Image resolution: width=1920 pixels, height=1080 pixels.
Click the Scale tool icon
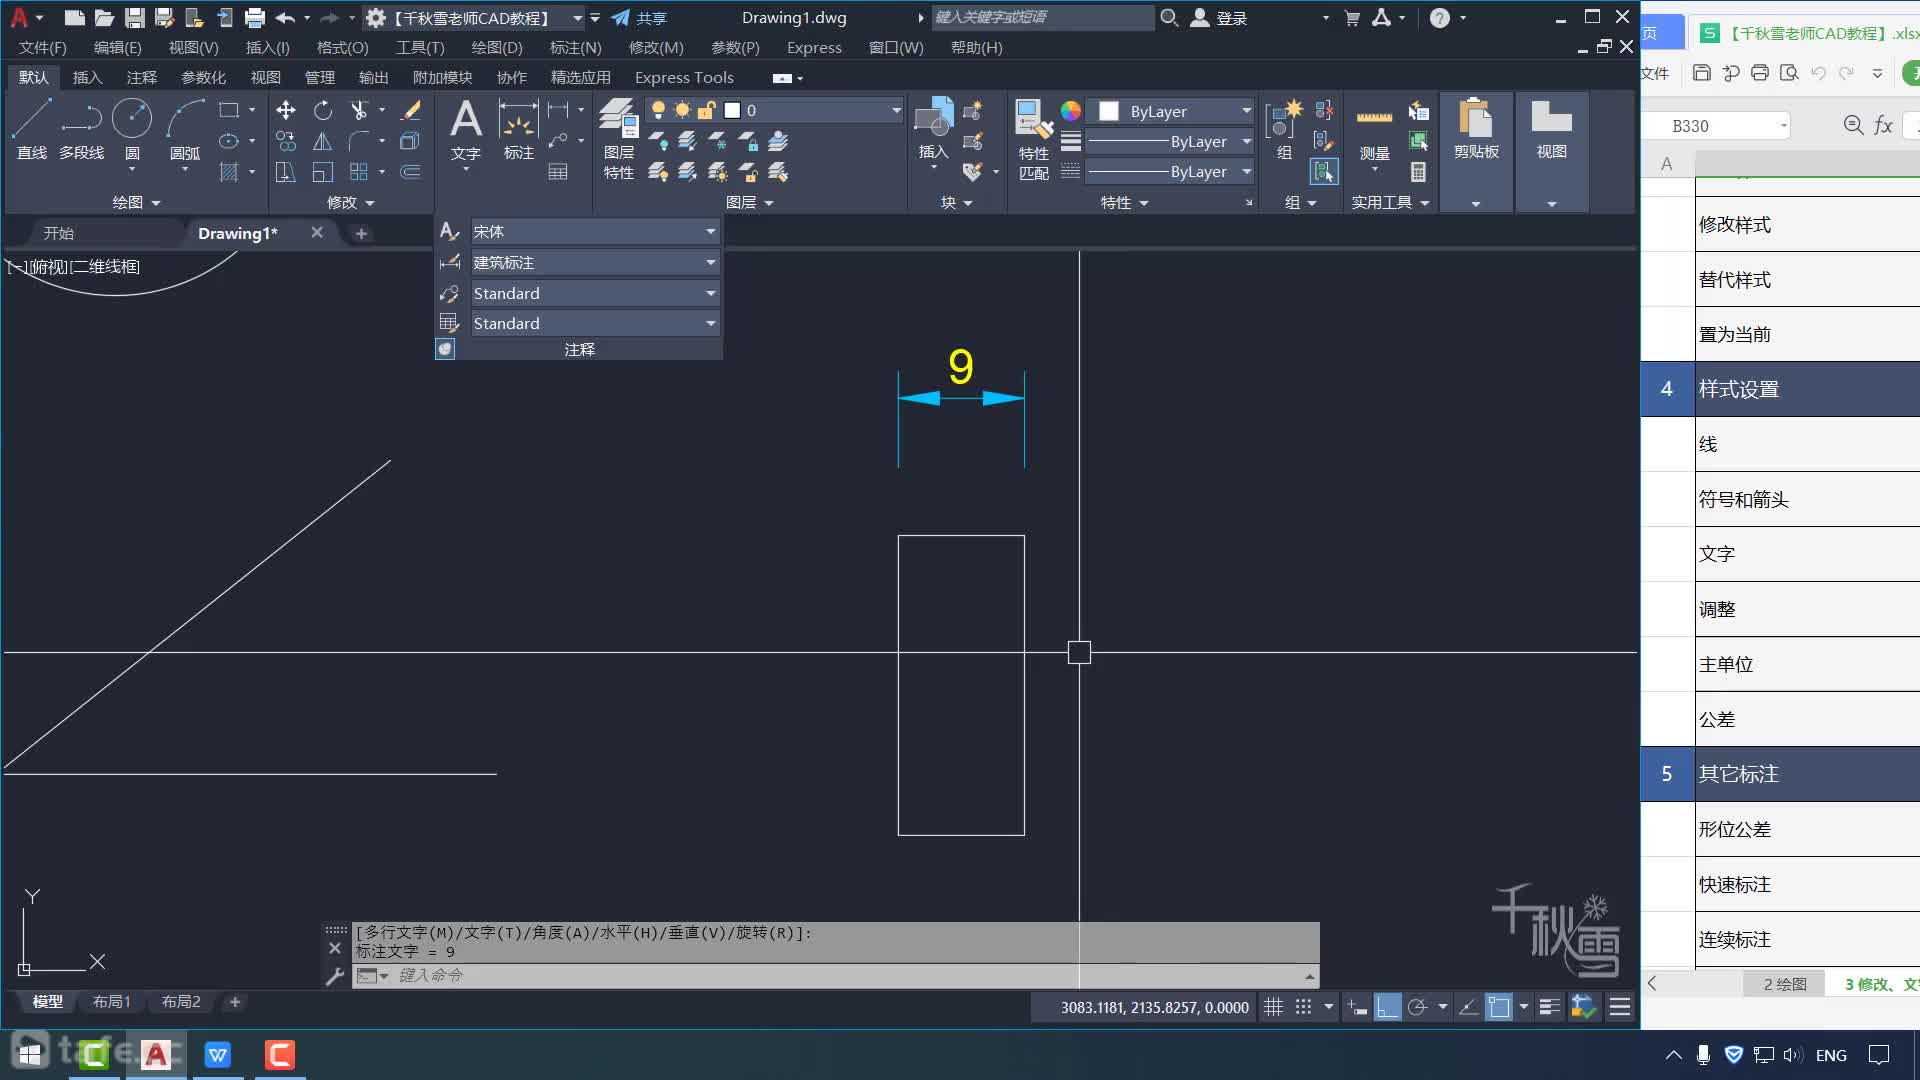pos(322,172)
